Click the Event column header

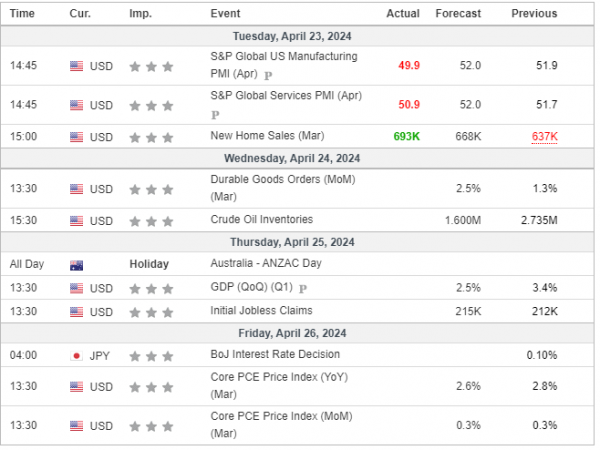[x=225, y=13]
